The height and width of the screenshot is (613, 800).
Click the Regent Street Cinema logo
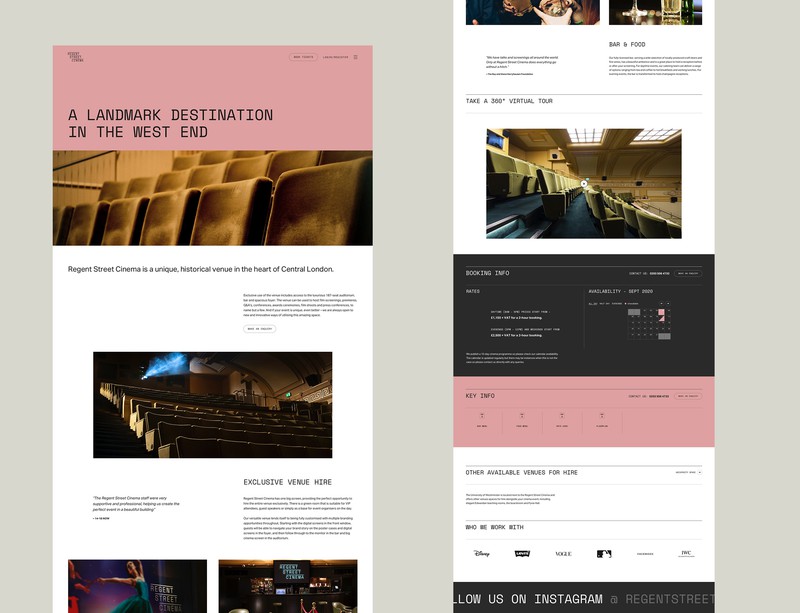tap(76, 58)
